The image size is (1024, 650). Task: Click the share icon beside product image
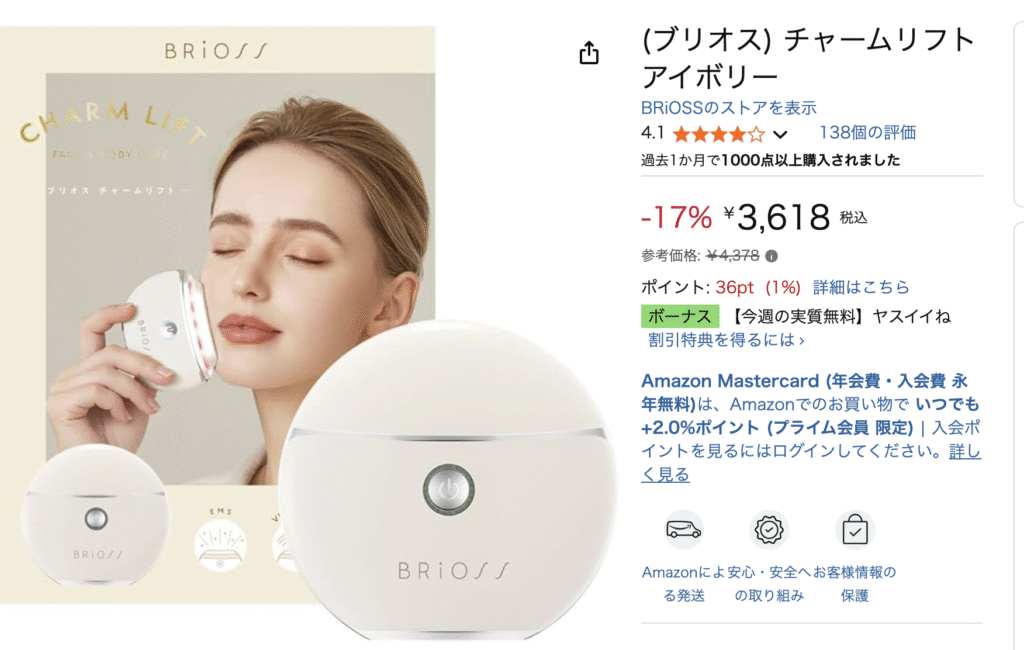(x=589, y=52)
